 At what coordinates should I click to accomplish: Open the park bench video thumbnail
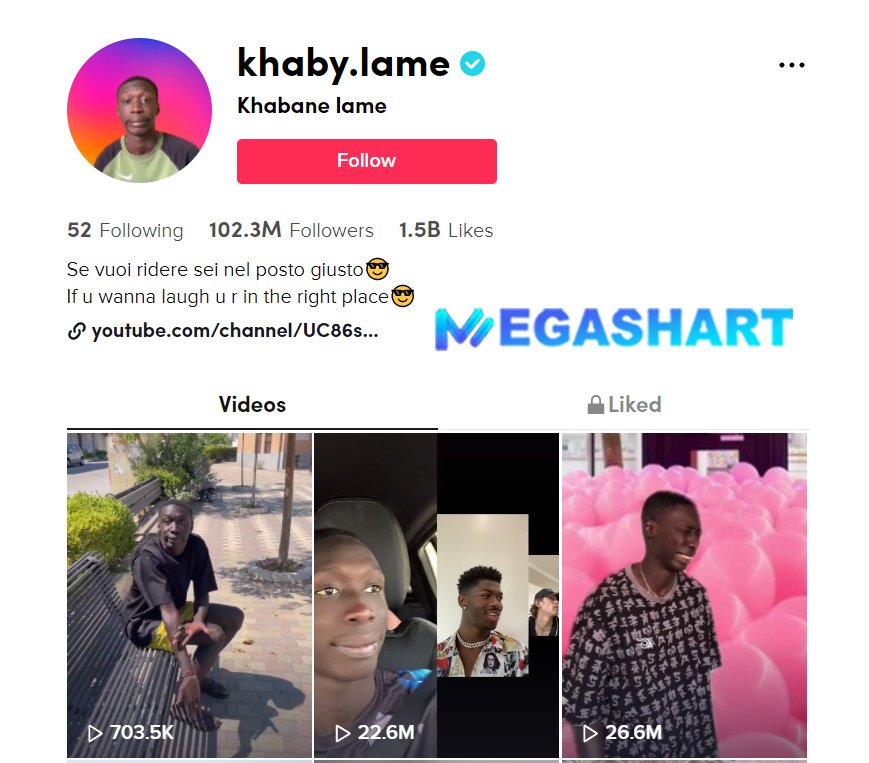coord(189,595)
